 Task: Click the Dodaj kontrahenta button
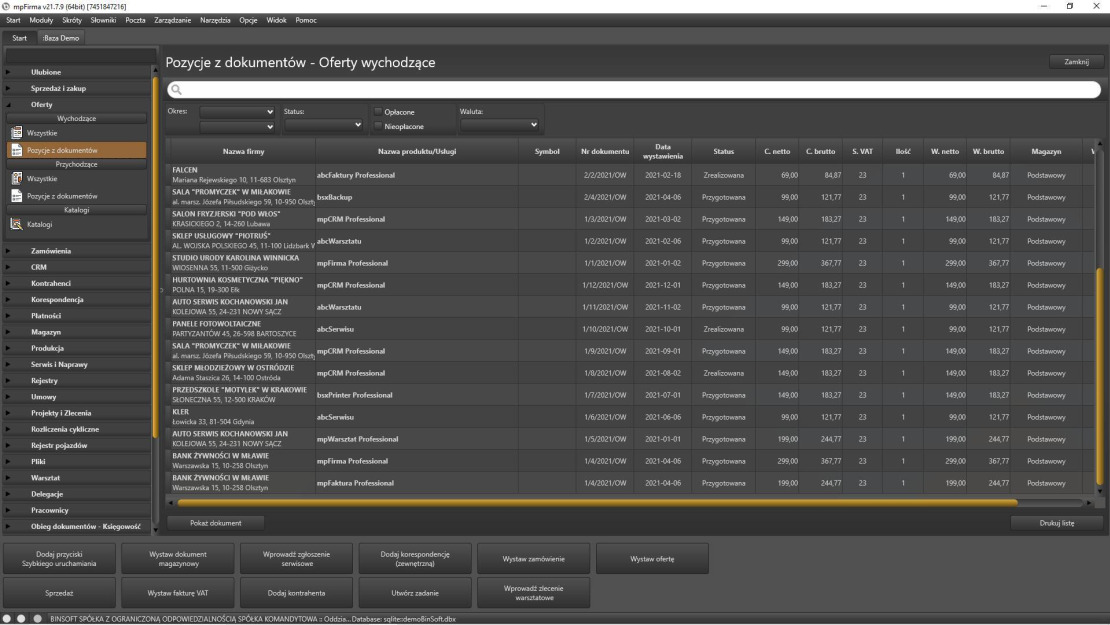click(297, 593)
